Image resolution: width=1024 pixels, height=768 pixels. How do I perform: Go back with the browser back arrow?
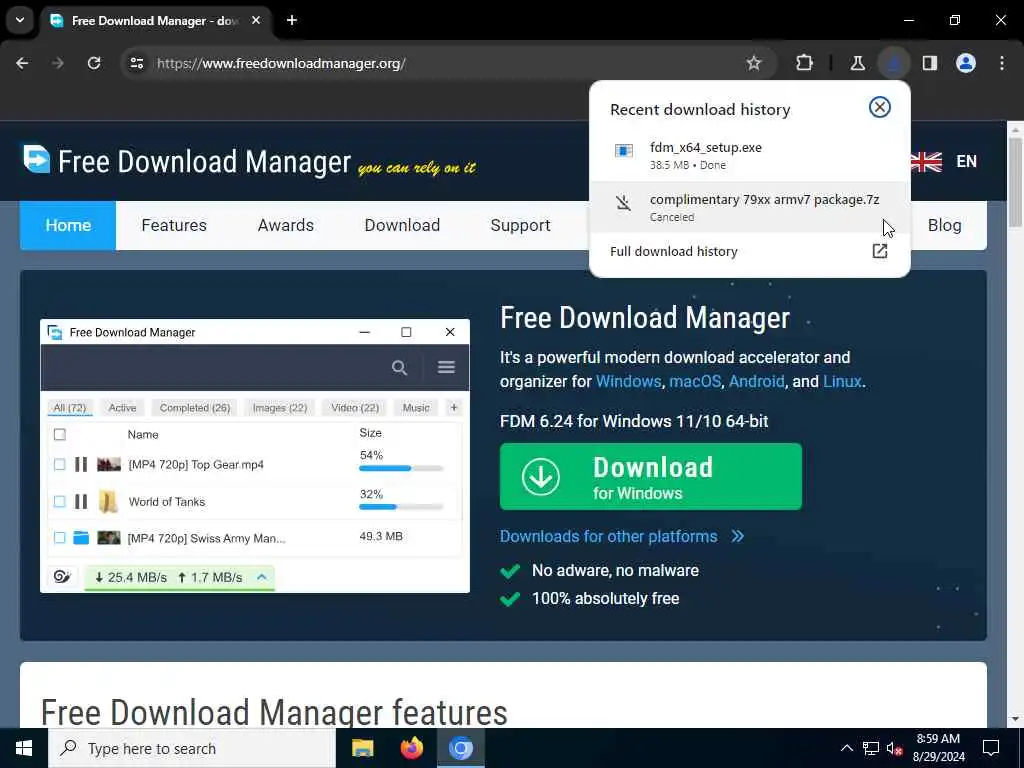point(22,63)
